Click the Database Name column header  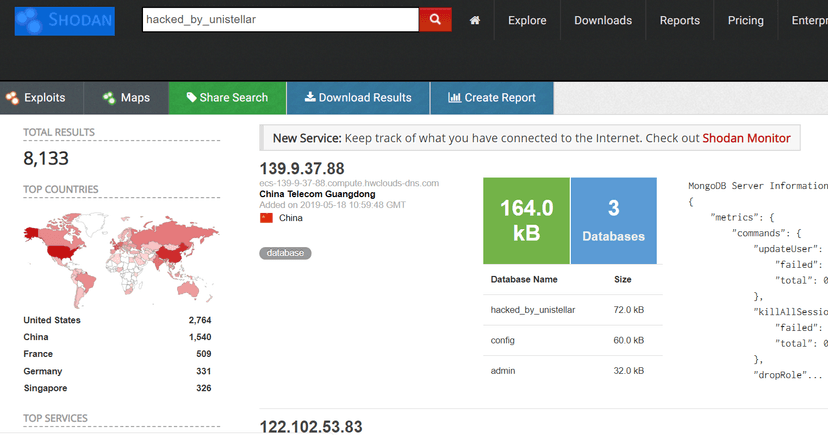[524, 279]
